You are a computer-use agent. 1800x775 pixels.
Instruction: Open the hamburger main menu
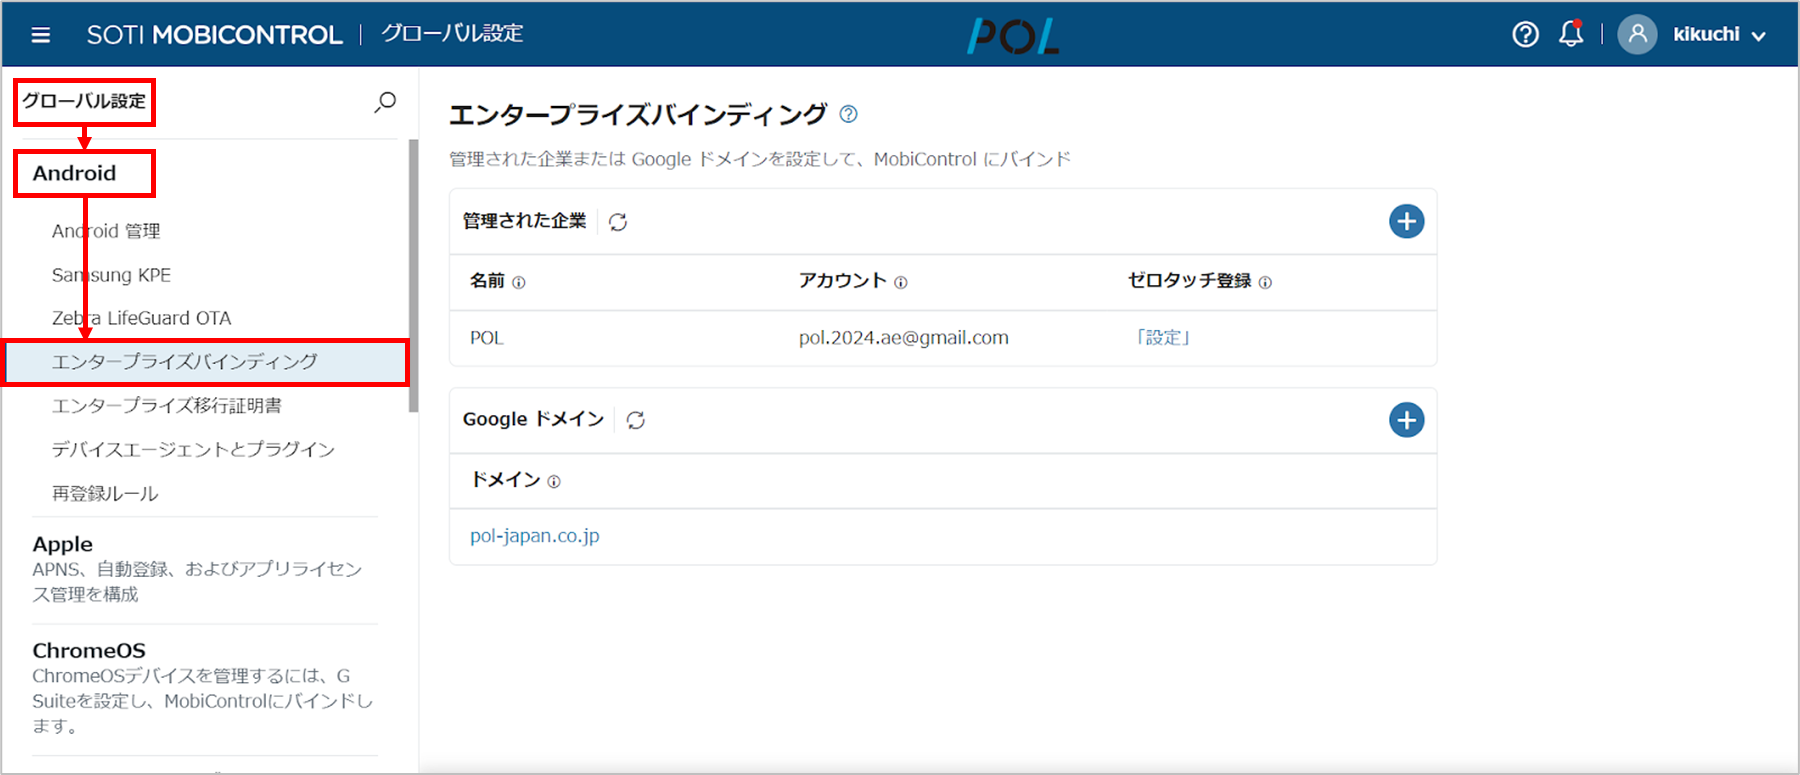click(x=41, y=35)
